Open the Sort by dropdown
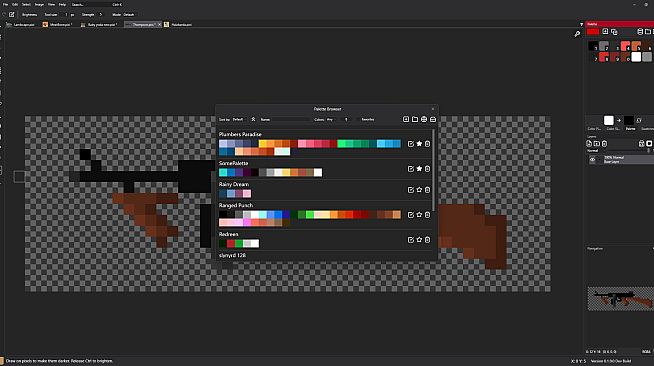The width and height of the screenshot is (654, 366). click(239, 119)
